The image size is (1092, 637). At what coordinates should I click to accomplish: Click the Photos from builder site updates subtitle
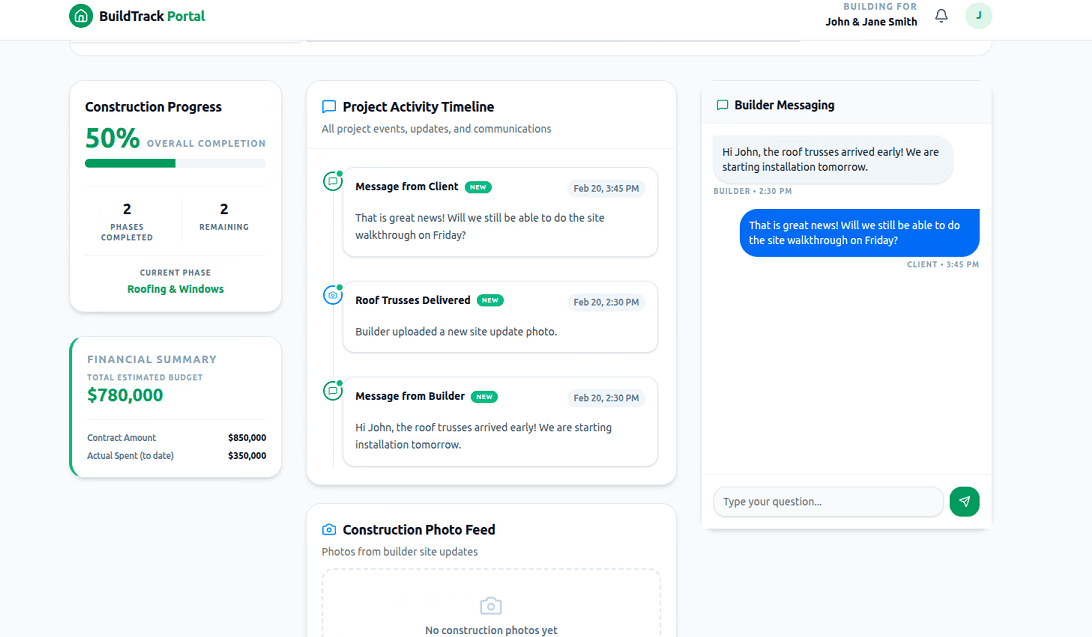(x=400, y=551)
